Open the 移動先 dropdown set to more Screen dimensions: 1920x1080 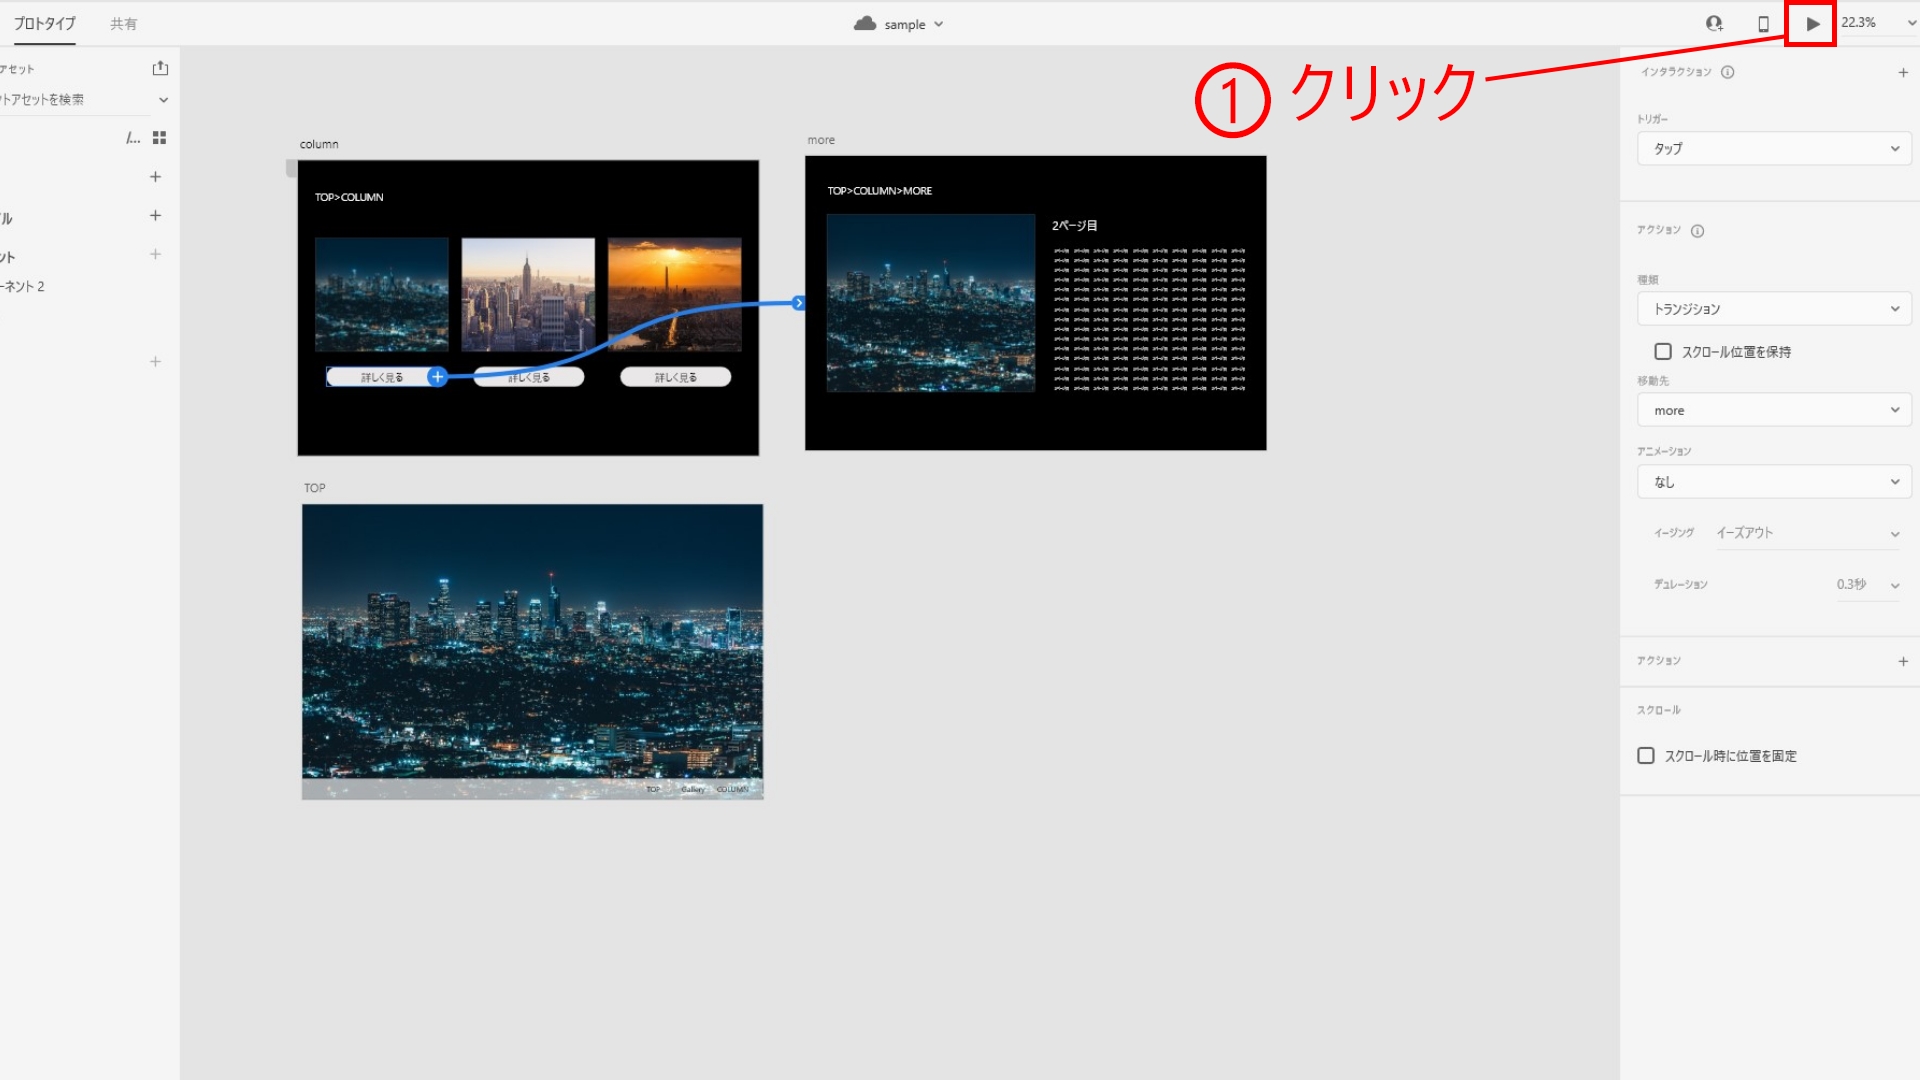1773,409
